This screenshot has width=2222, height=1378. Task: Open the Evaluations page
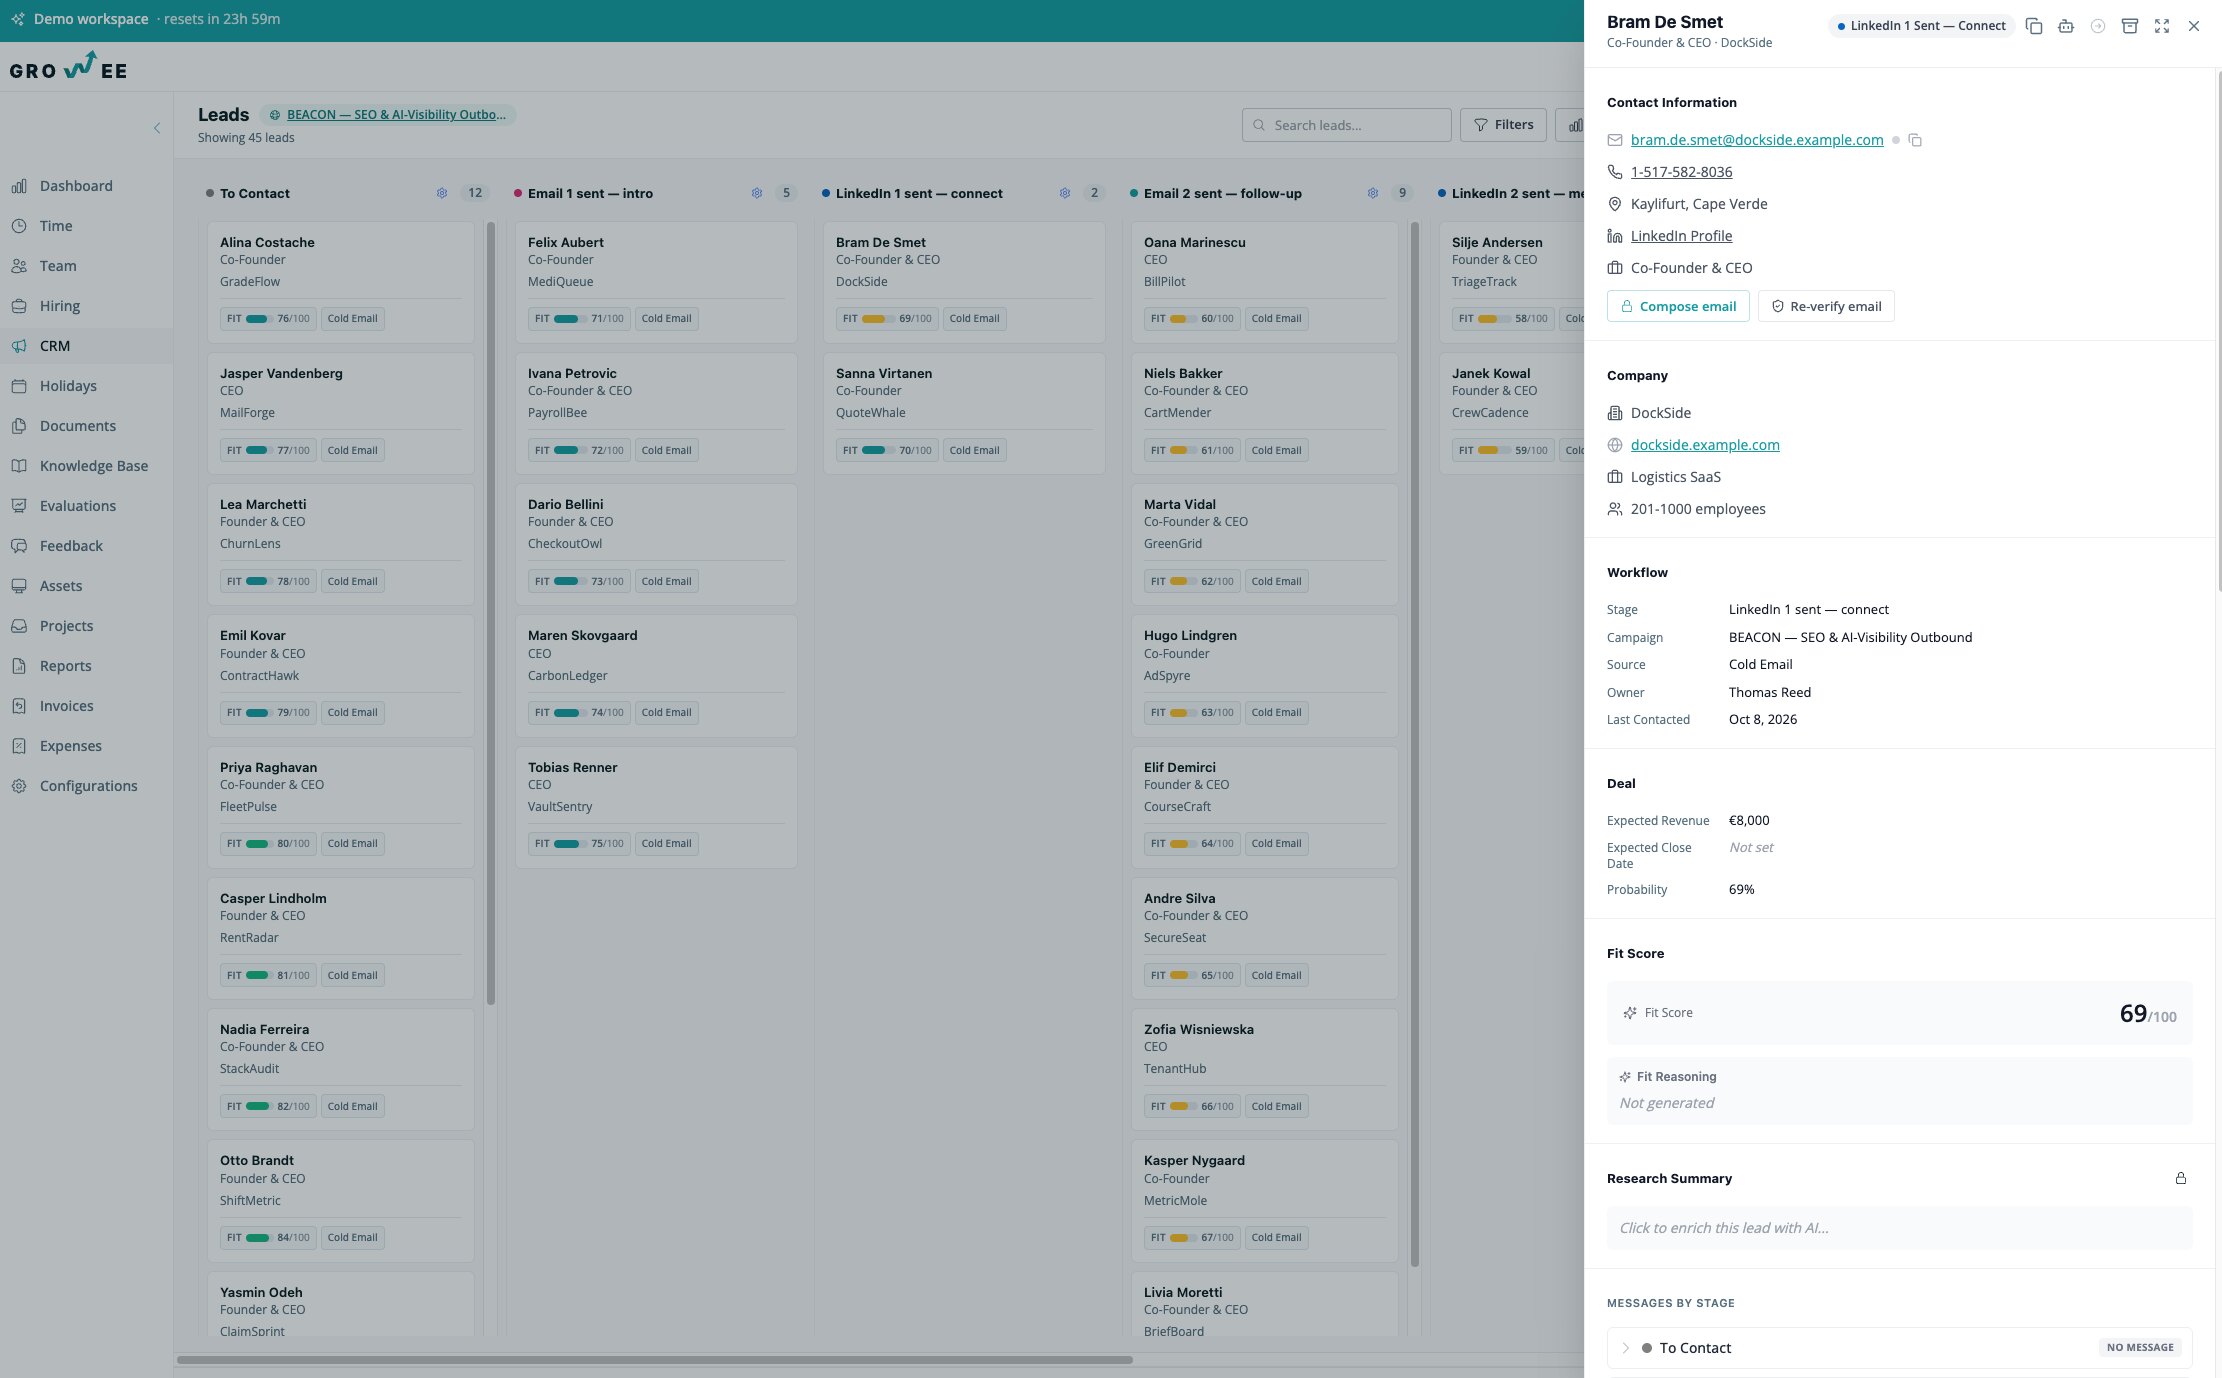click(78, 506)
